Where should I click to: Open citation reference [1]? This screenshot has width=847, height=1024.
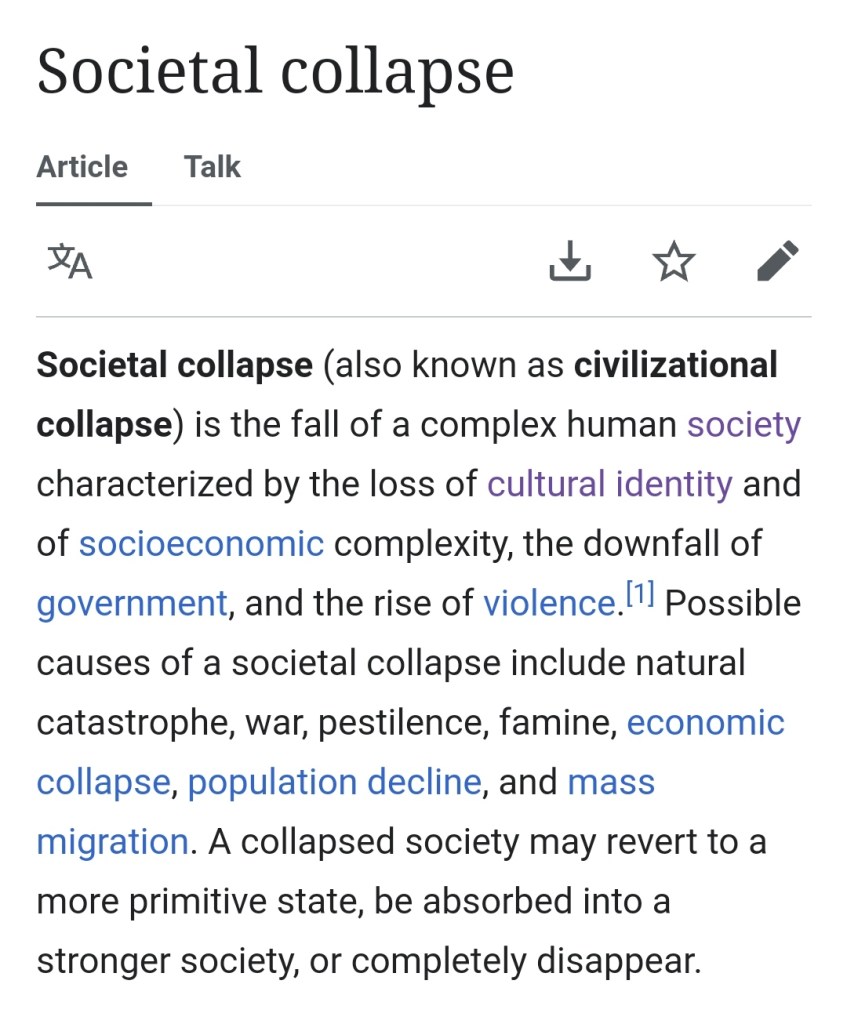639,597
